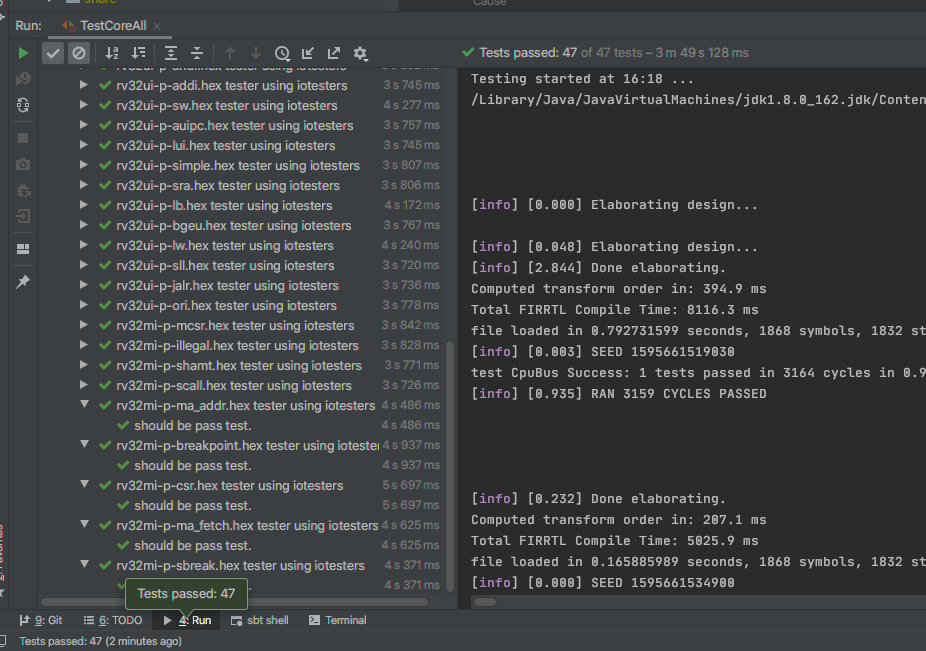The width and height of the screenshot is (926, 651).
Task: Select rv32ui-p-sra.hex tester row
Action: click(x=242, y=185)
